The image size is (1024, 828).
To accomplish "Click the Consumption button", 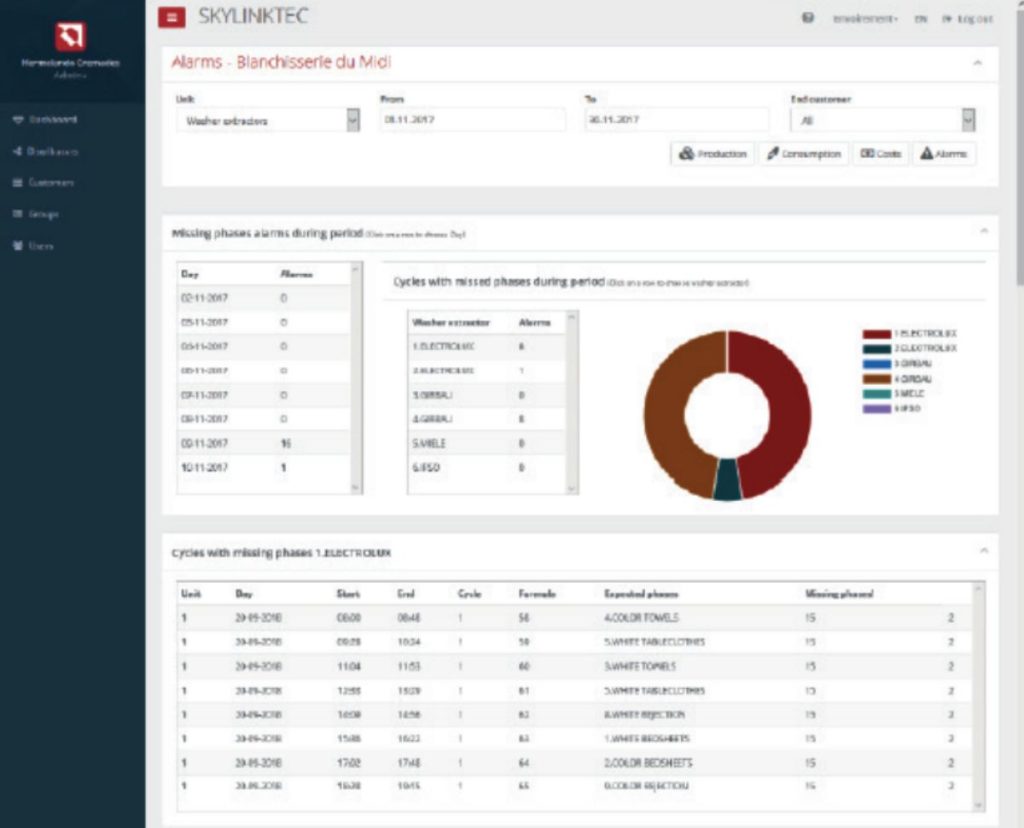I will tap(803, 154).
